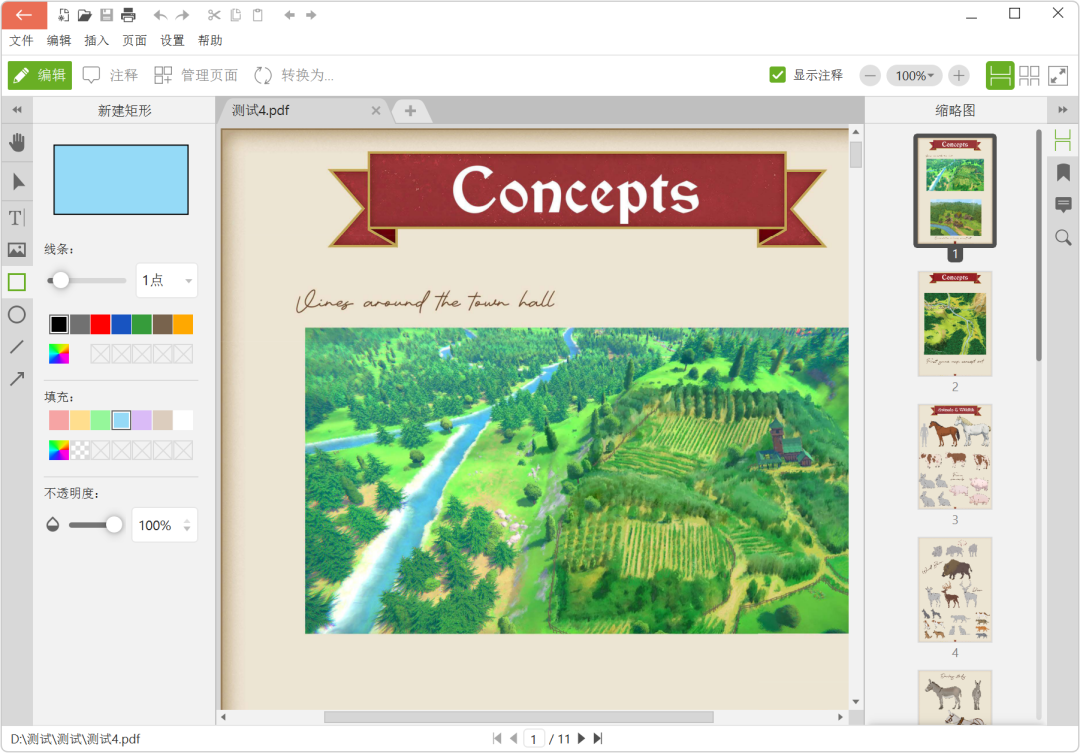1080x753 pixels.
Task: Open the 插入 menu
Action: (x=96, y=41)
